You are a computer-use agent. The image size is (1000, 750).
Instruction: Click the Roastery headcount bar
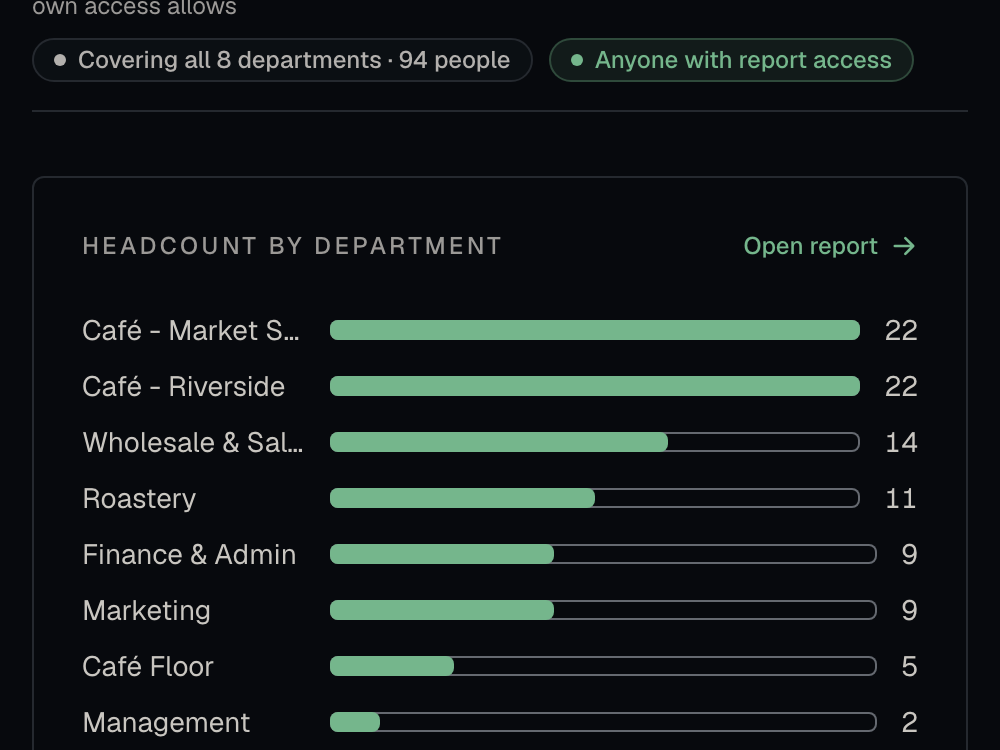[595, 499]
